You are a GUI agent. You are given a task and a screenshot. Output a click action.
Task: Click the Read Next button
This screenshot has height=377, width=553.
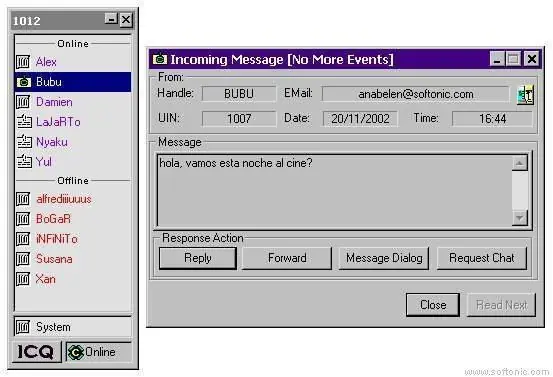pos(502,305)
